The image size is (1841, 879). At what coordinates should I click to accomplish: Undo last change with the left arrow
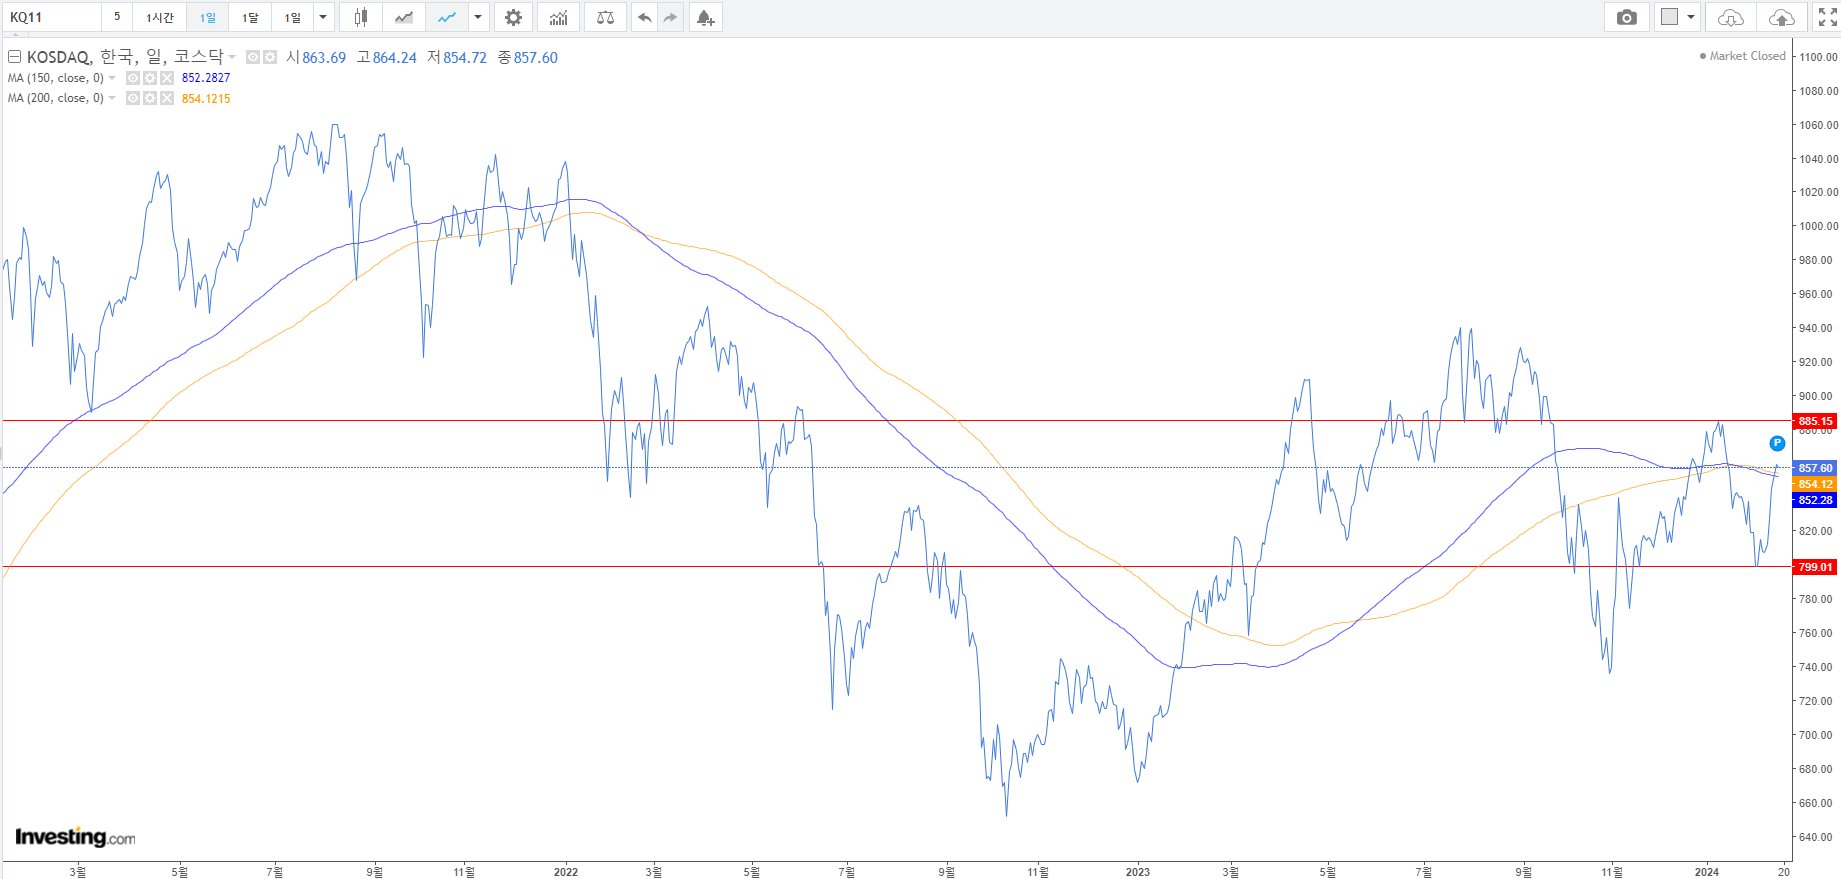645,17
